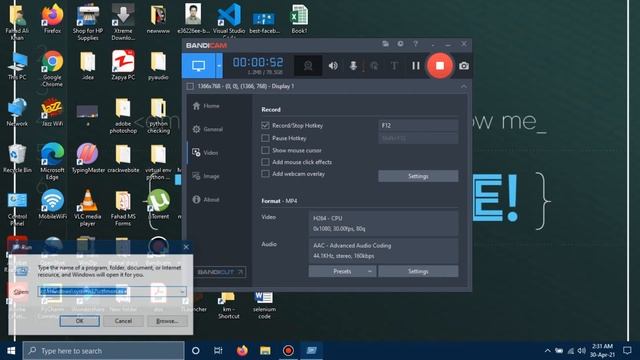Viewport: 640px width, 360px height.
Task: Select the Firefox desktop icon
Action: tap(52, 19)
